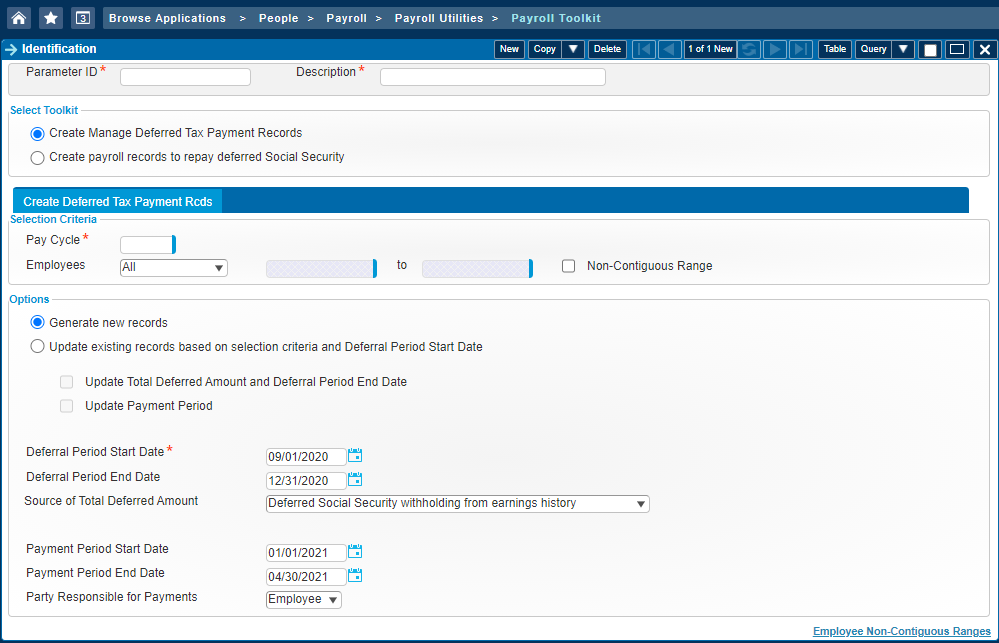Select Create payroll records to repay deferred Social Security
999x643 pixels.
click(x=38, y=157)
